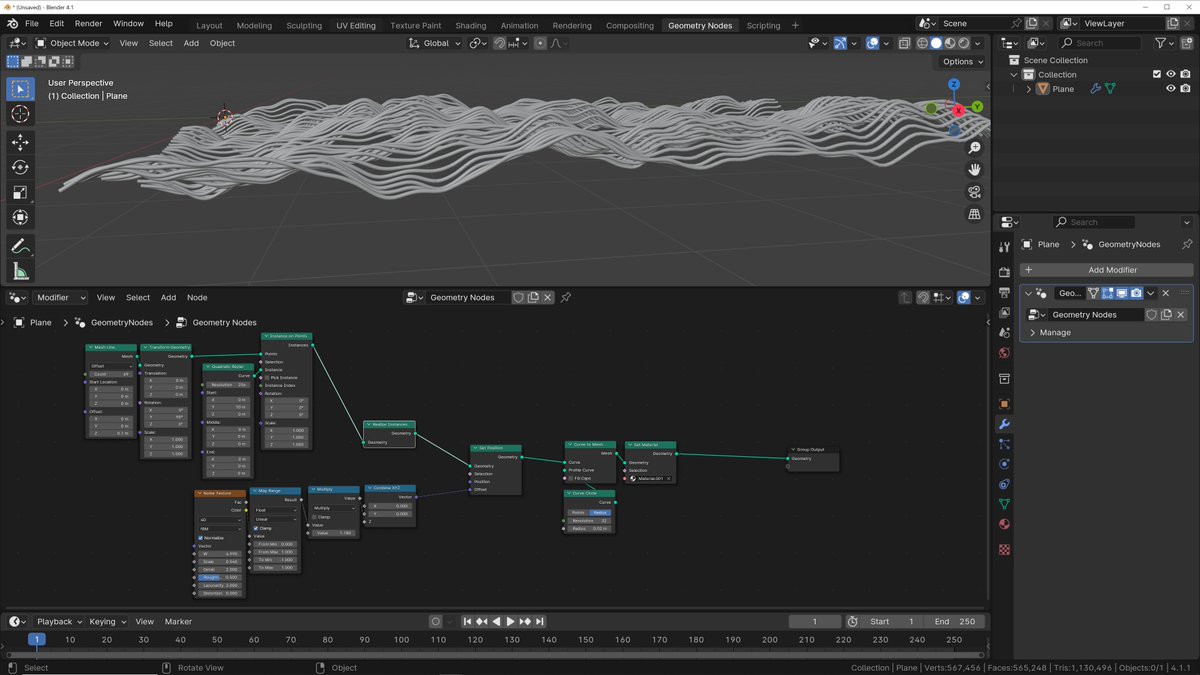Open the viewport Options dropdown
This screenshot has height=675, width=1200.
pyautogui.click(x=963, y=61)
